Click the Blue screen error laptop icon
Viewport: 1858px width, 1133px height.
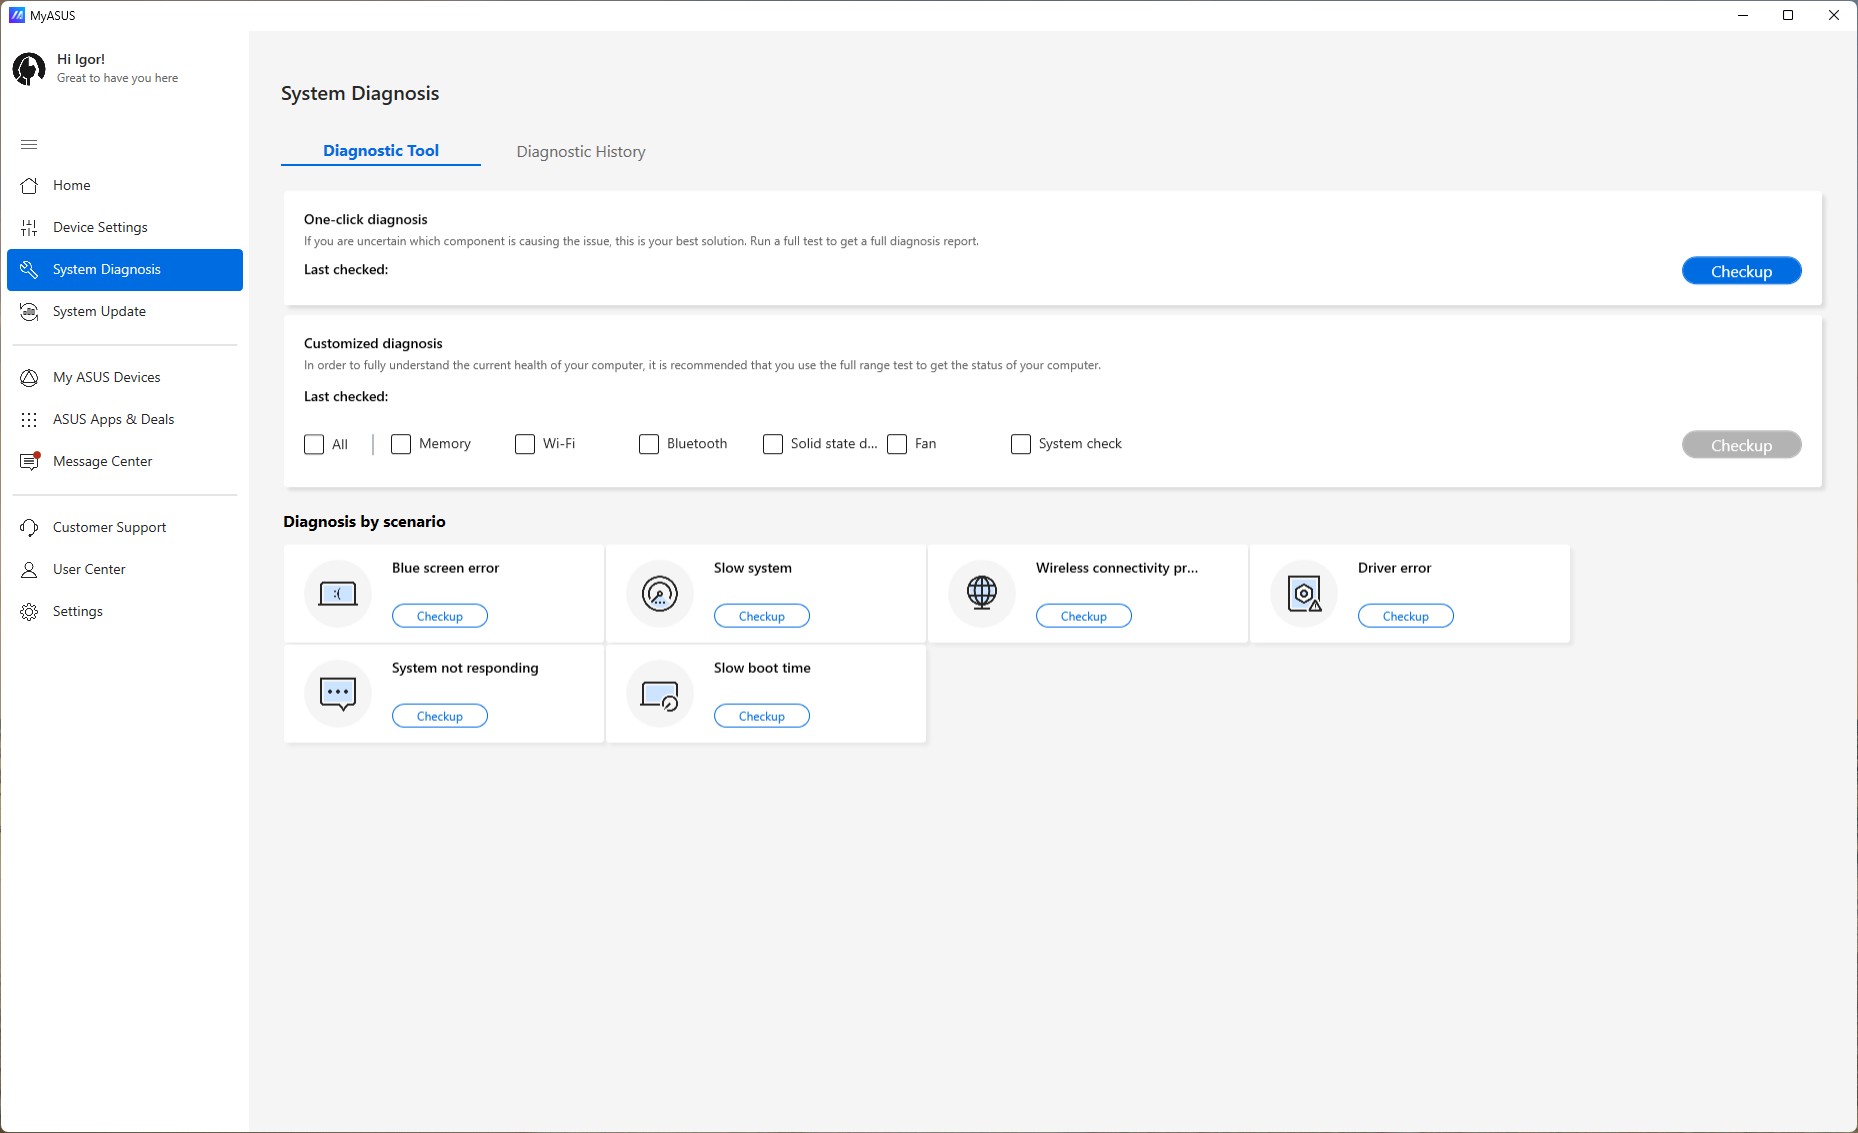(x=338, y=594)
